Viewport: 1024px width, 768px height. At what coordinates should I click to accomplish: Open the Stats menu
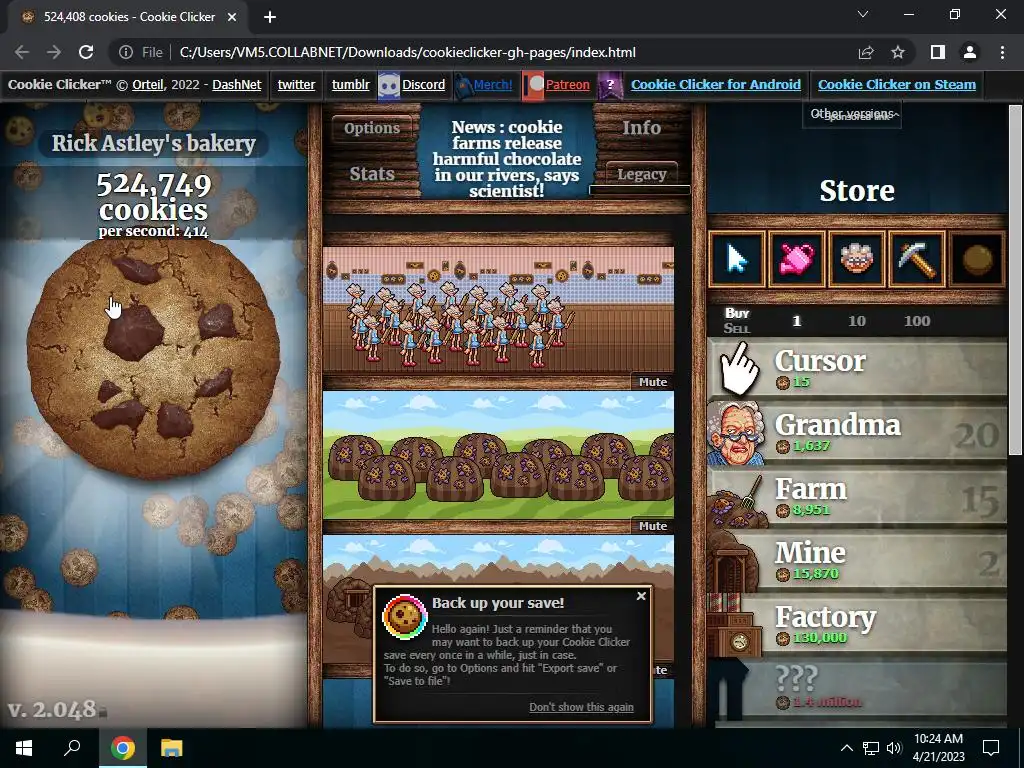(372, 174)
